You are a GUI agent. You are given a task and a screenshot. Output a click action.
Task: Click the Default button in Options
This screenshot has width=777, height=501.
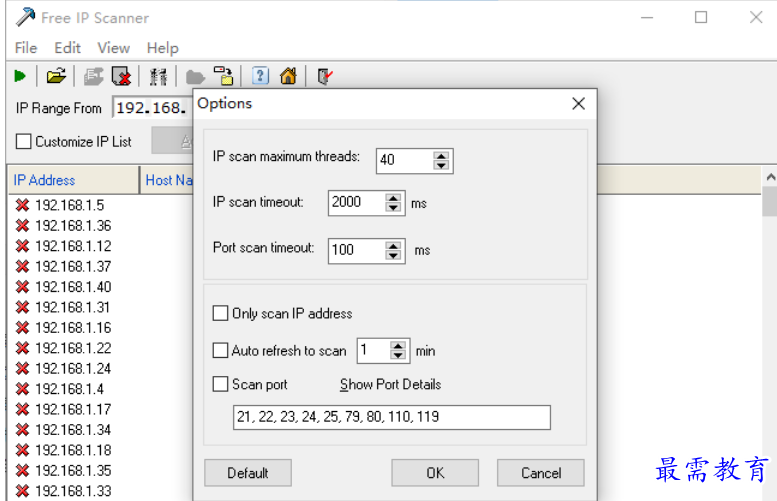tap(248, 473)
